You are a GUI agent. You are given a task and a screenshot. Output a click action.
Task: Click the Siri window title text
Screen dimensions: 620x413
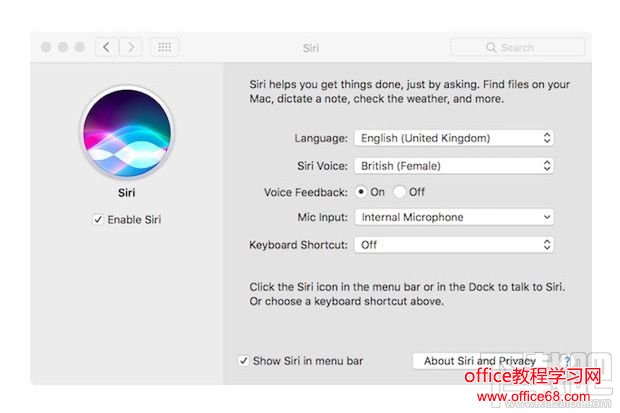[311, 48]
